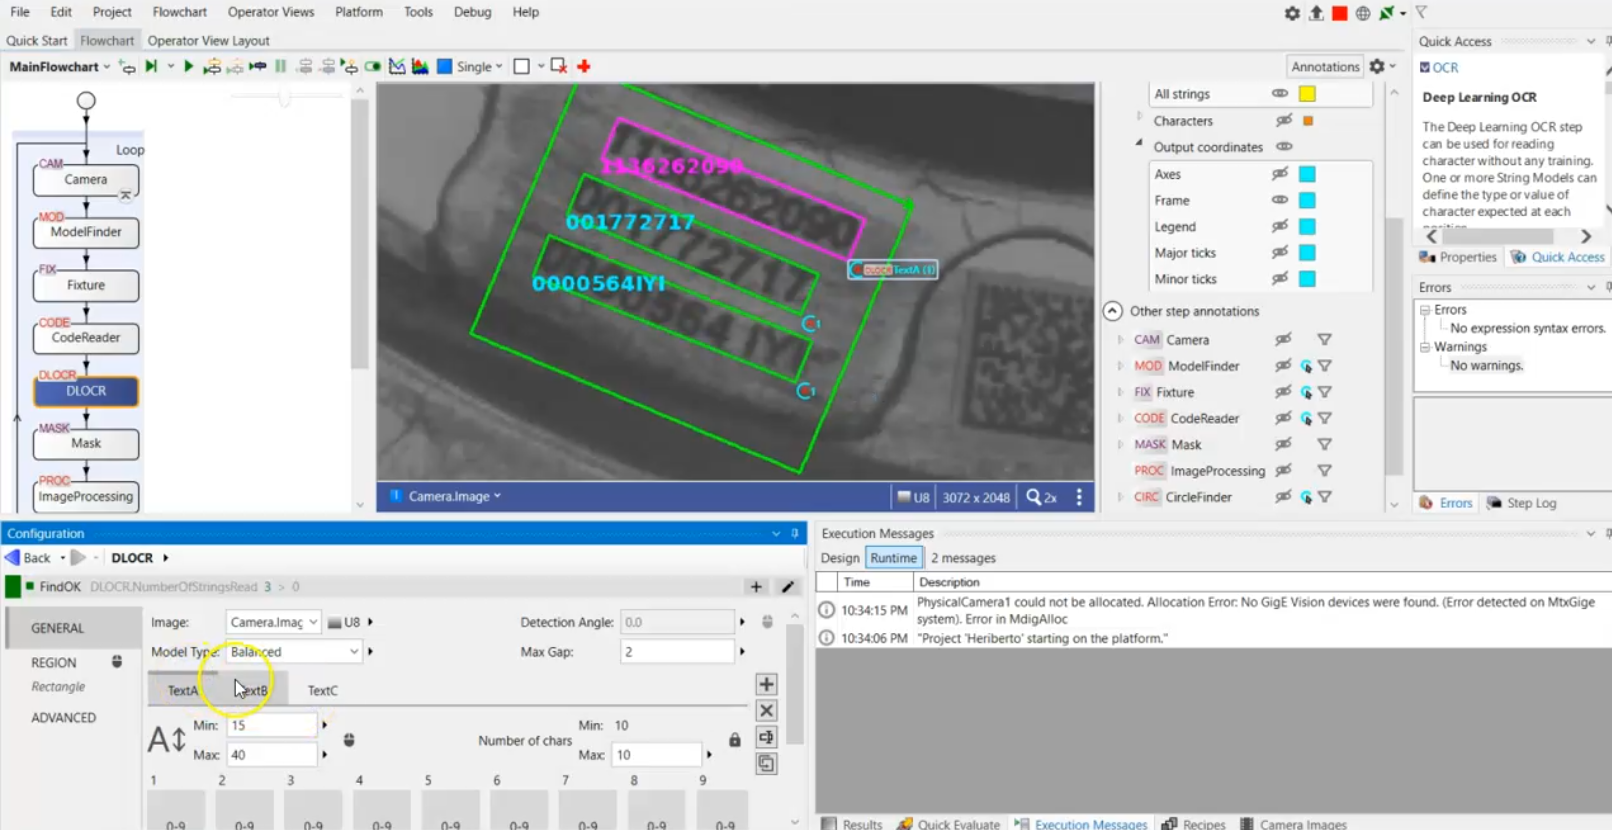The height and width of the screenshot is (830, 1612).
Task: Remove the text string with the X button
Action: tap(766, 710)
